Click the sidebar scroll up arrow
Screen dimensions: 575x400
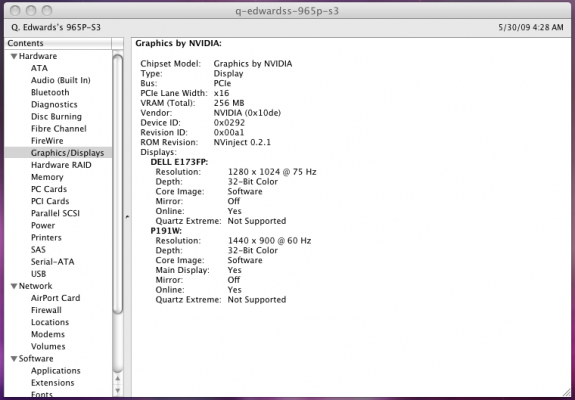(x=118, y=378)
